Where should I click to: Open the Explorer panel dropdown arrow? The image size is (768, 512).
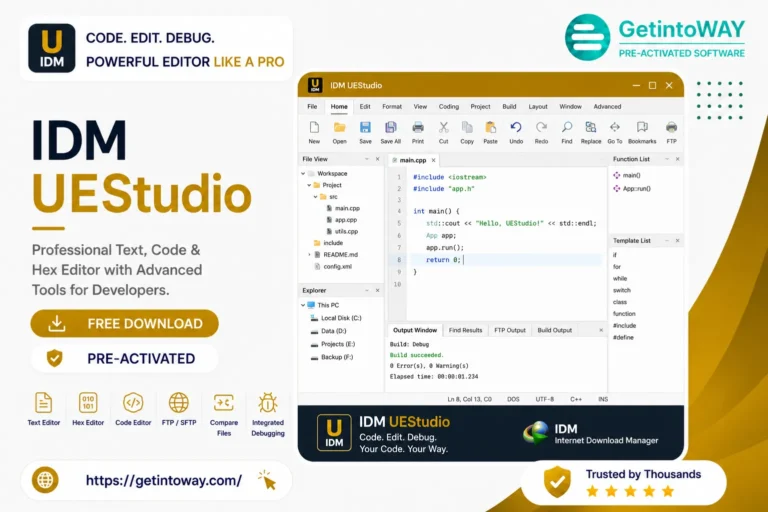coord(367,291)
